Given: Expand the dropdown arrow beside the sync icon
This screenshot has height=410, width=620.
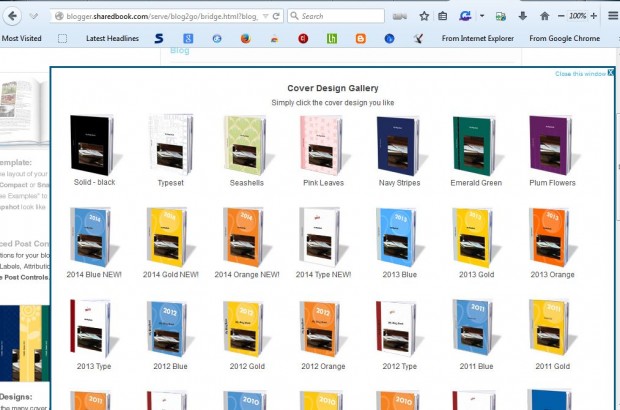Looking at the screenshot, I should point(482,16).
